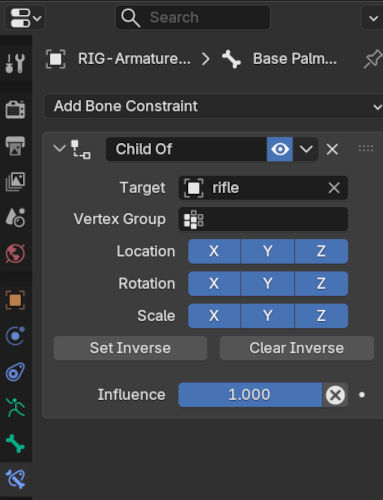Select Base Palm bone in breadcrumb
The image size is (383, 500).
[x=295, y=59]
